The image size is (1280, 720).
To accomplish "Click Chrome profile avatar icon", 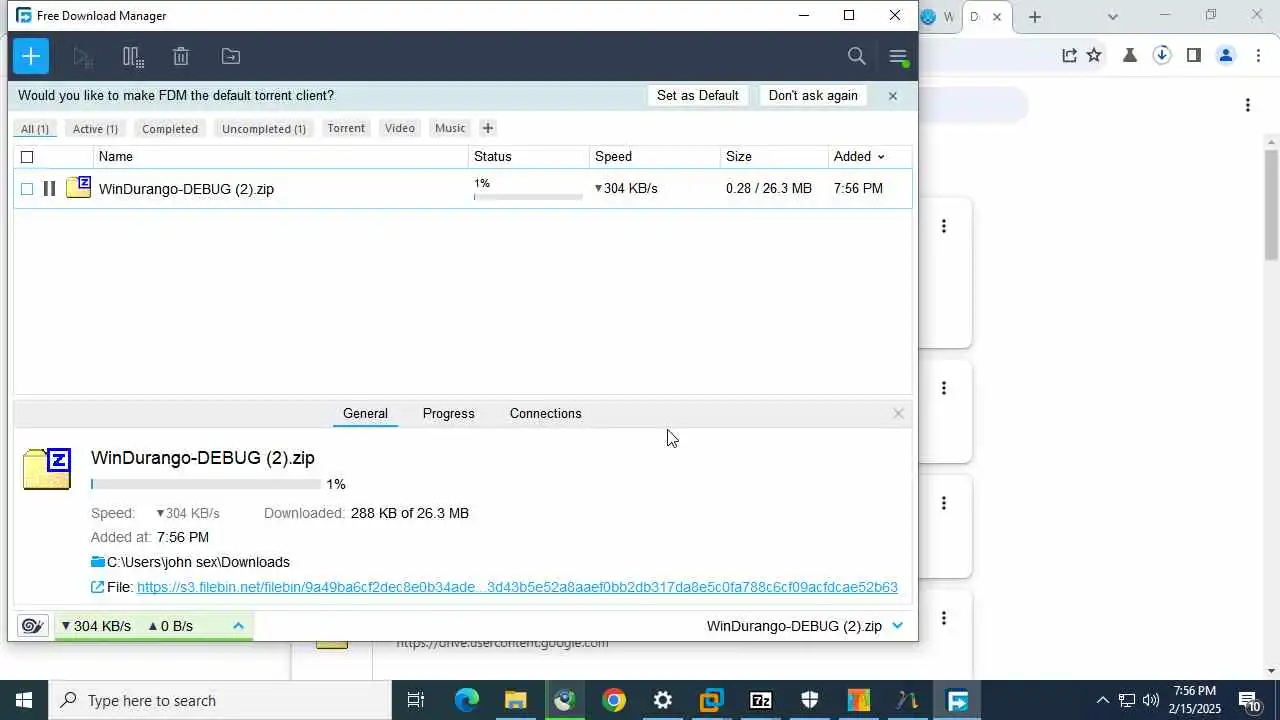I will [x=1226, y=55].
